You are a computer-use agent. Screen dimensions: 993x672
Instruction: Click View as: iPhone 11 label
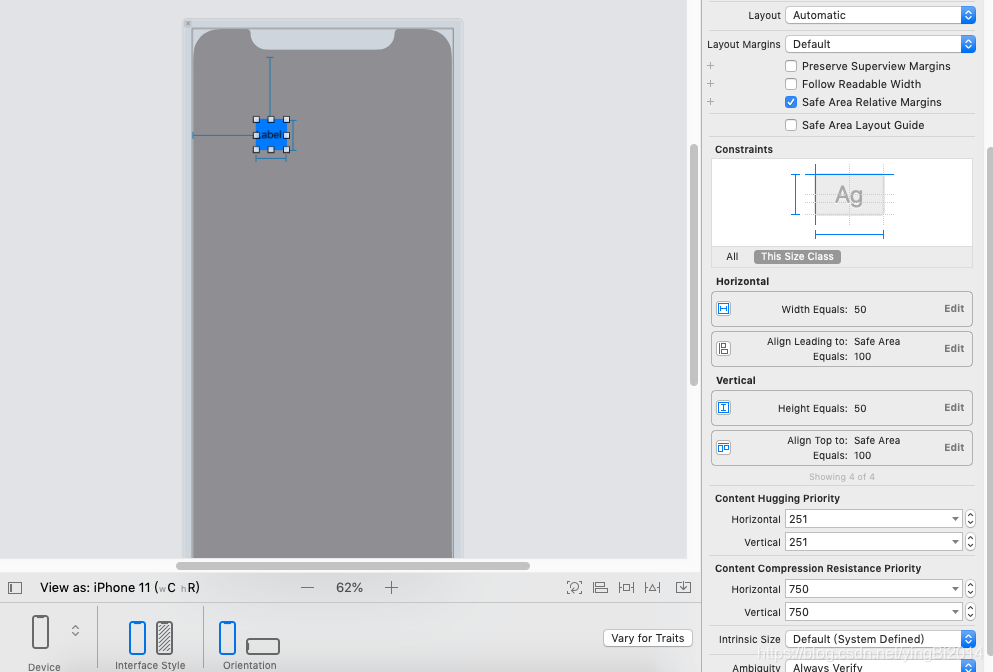pyautogui.click(x=120, y=588)
